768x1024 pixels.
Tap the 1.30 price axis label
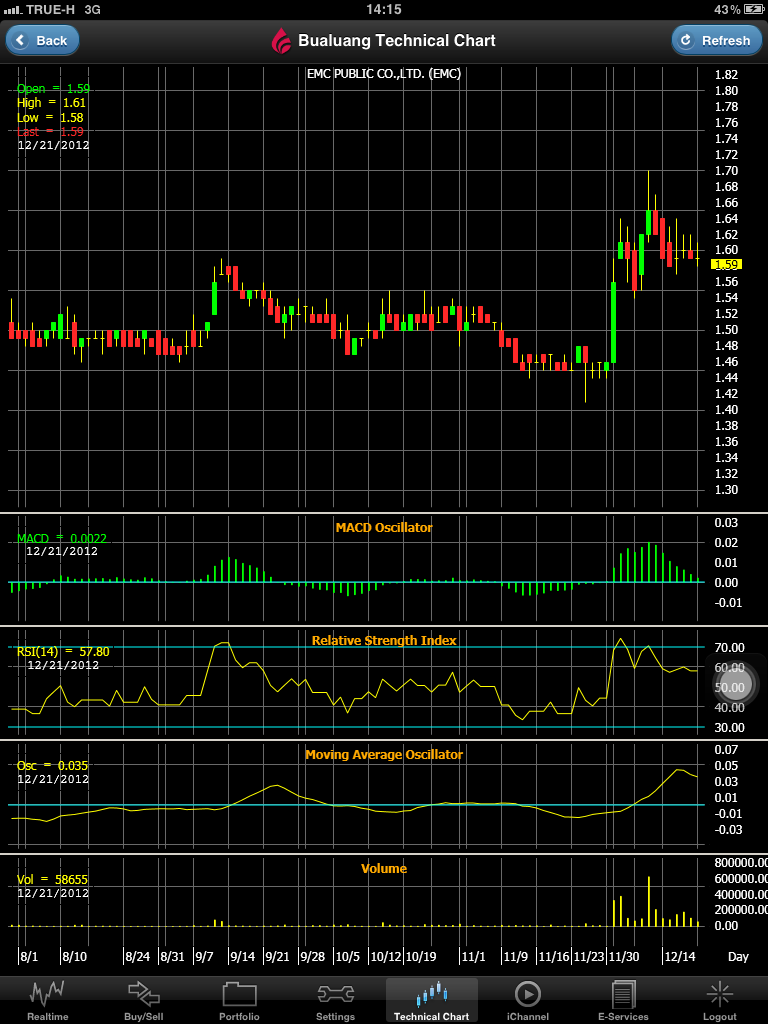tap(726, 490)
